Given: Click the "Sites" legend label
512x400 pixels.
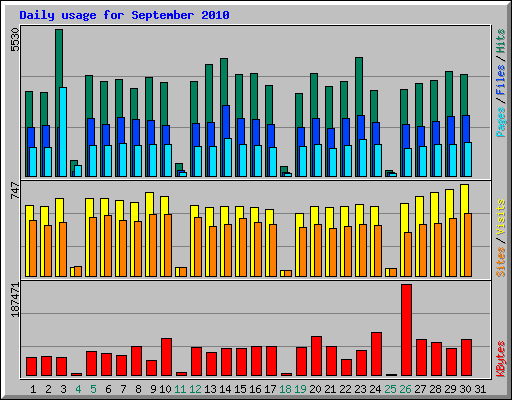Looking at the screenshot, I should tap(501, 262).
